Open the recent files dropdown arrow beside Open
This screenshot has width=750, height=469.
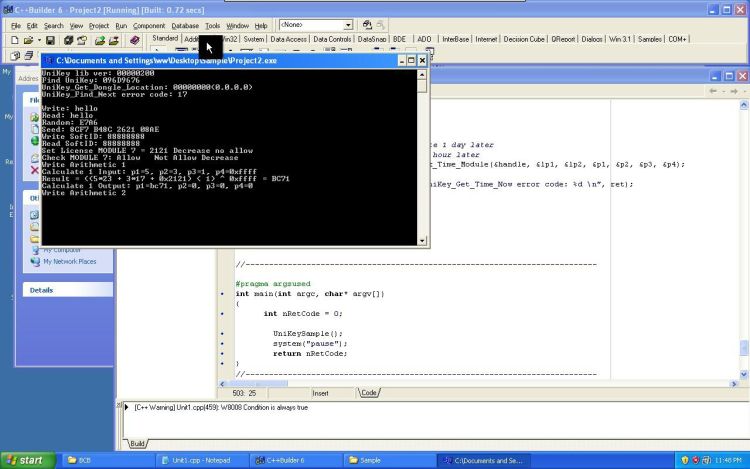pyautogui.click(x=39, y=41)
